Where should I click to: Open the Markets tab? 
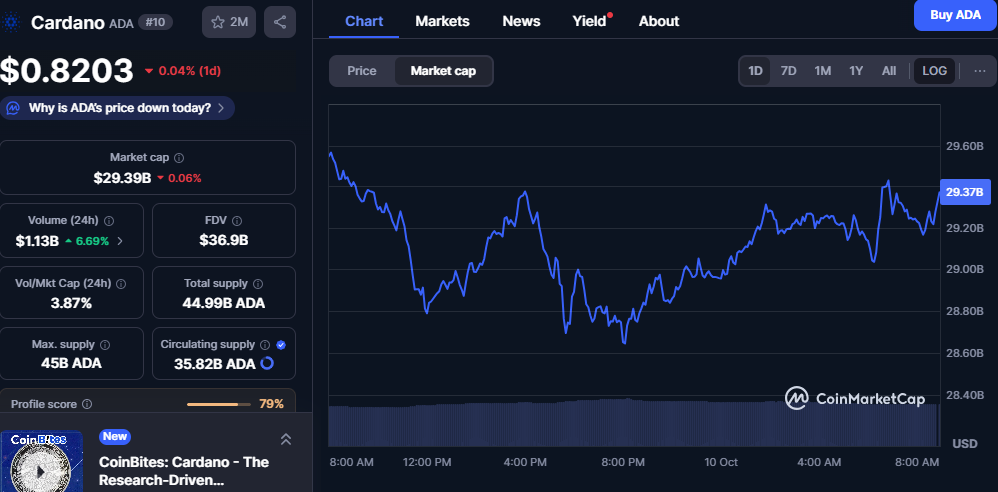[442, 21]
